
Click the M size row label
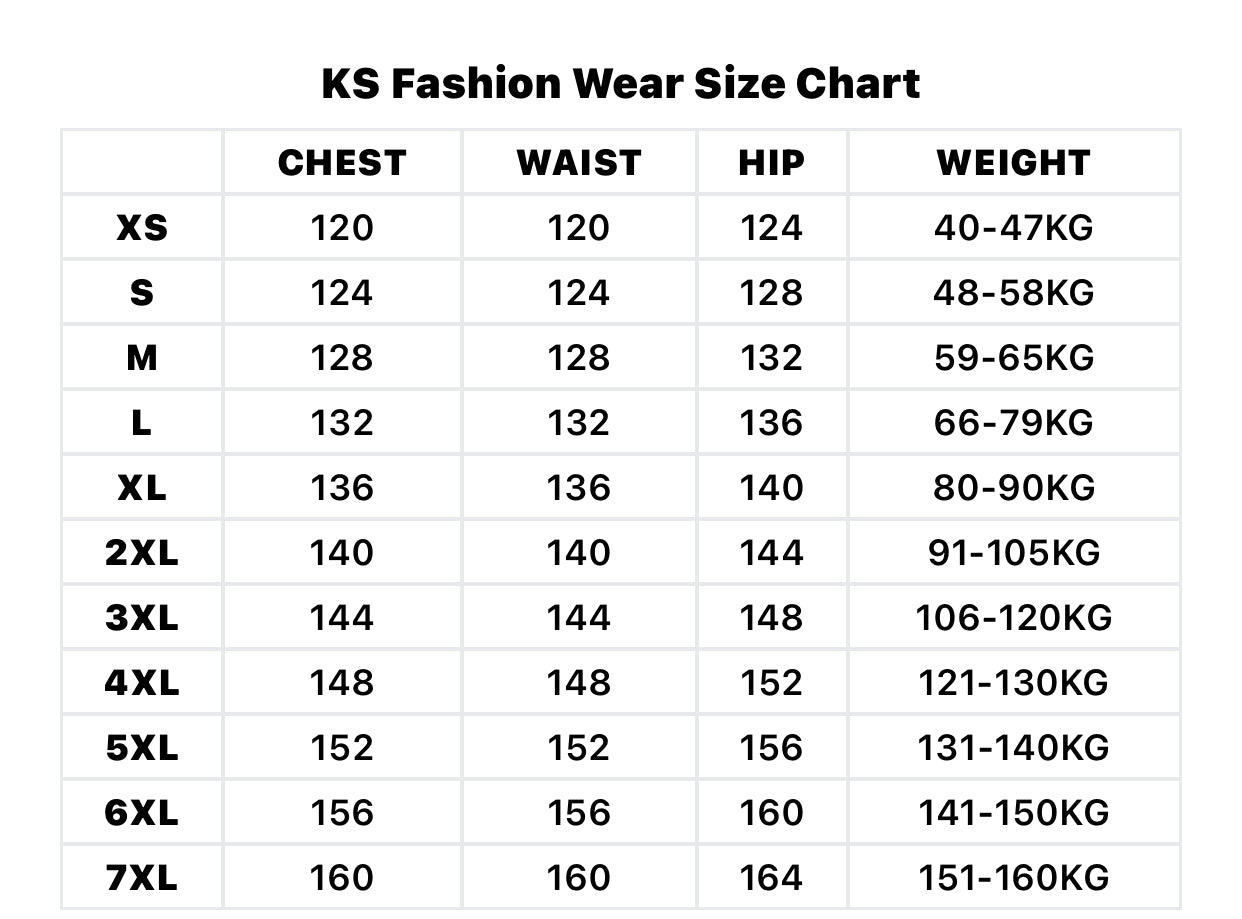point(142,358)
